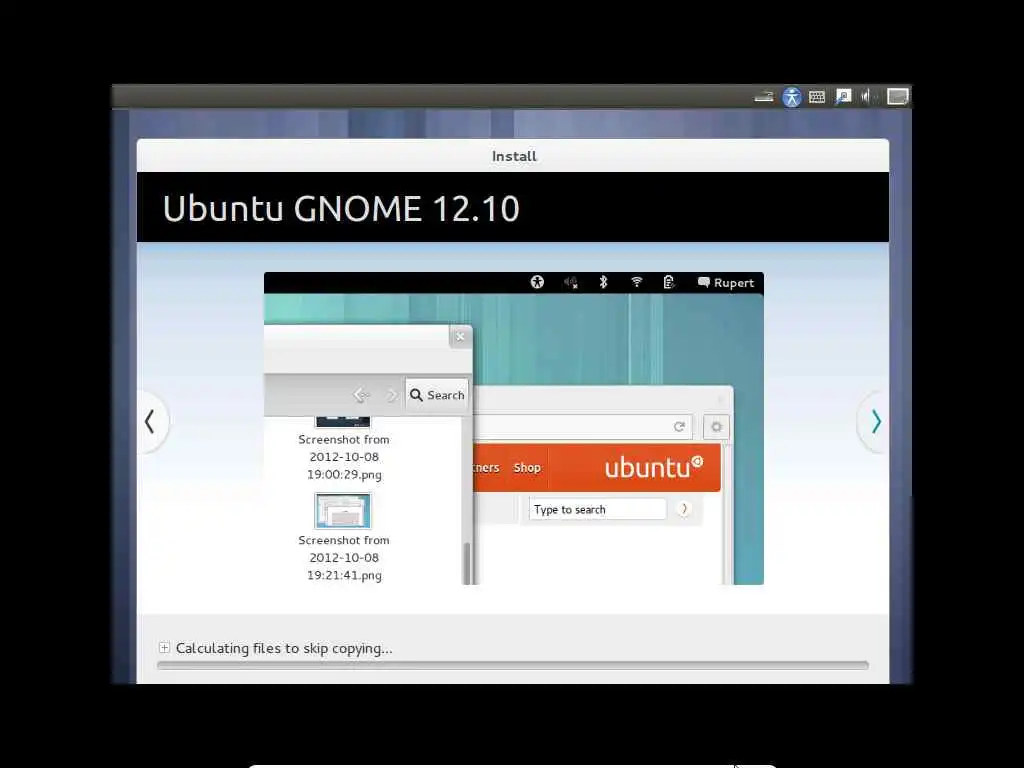Click the back arrow in slideshow file window
This screenshot has width=1024, height=768.
[x=361, y=395]
